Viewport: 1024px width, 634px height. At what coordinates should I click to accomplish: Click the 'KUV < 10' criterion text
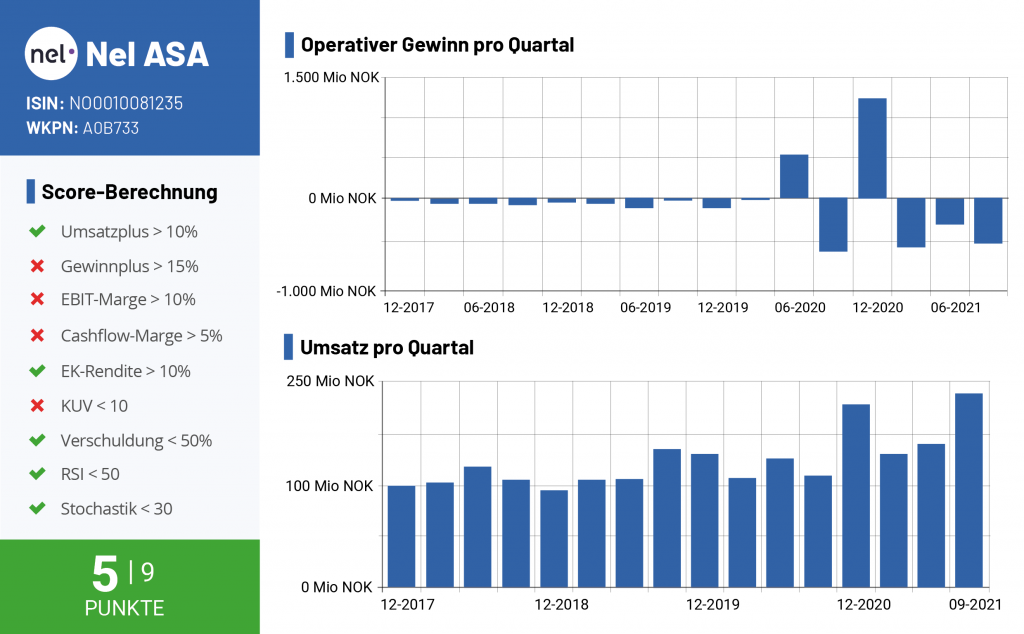point(94,406)
